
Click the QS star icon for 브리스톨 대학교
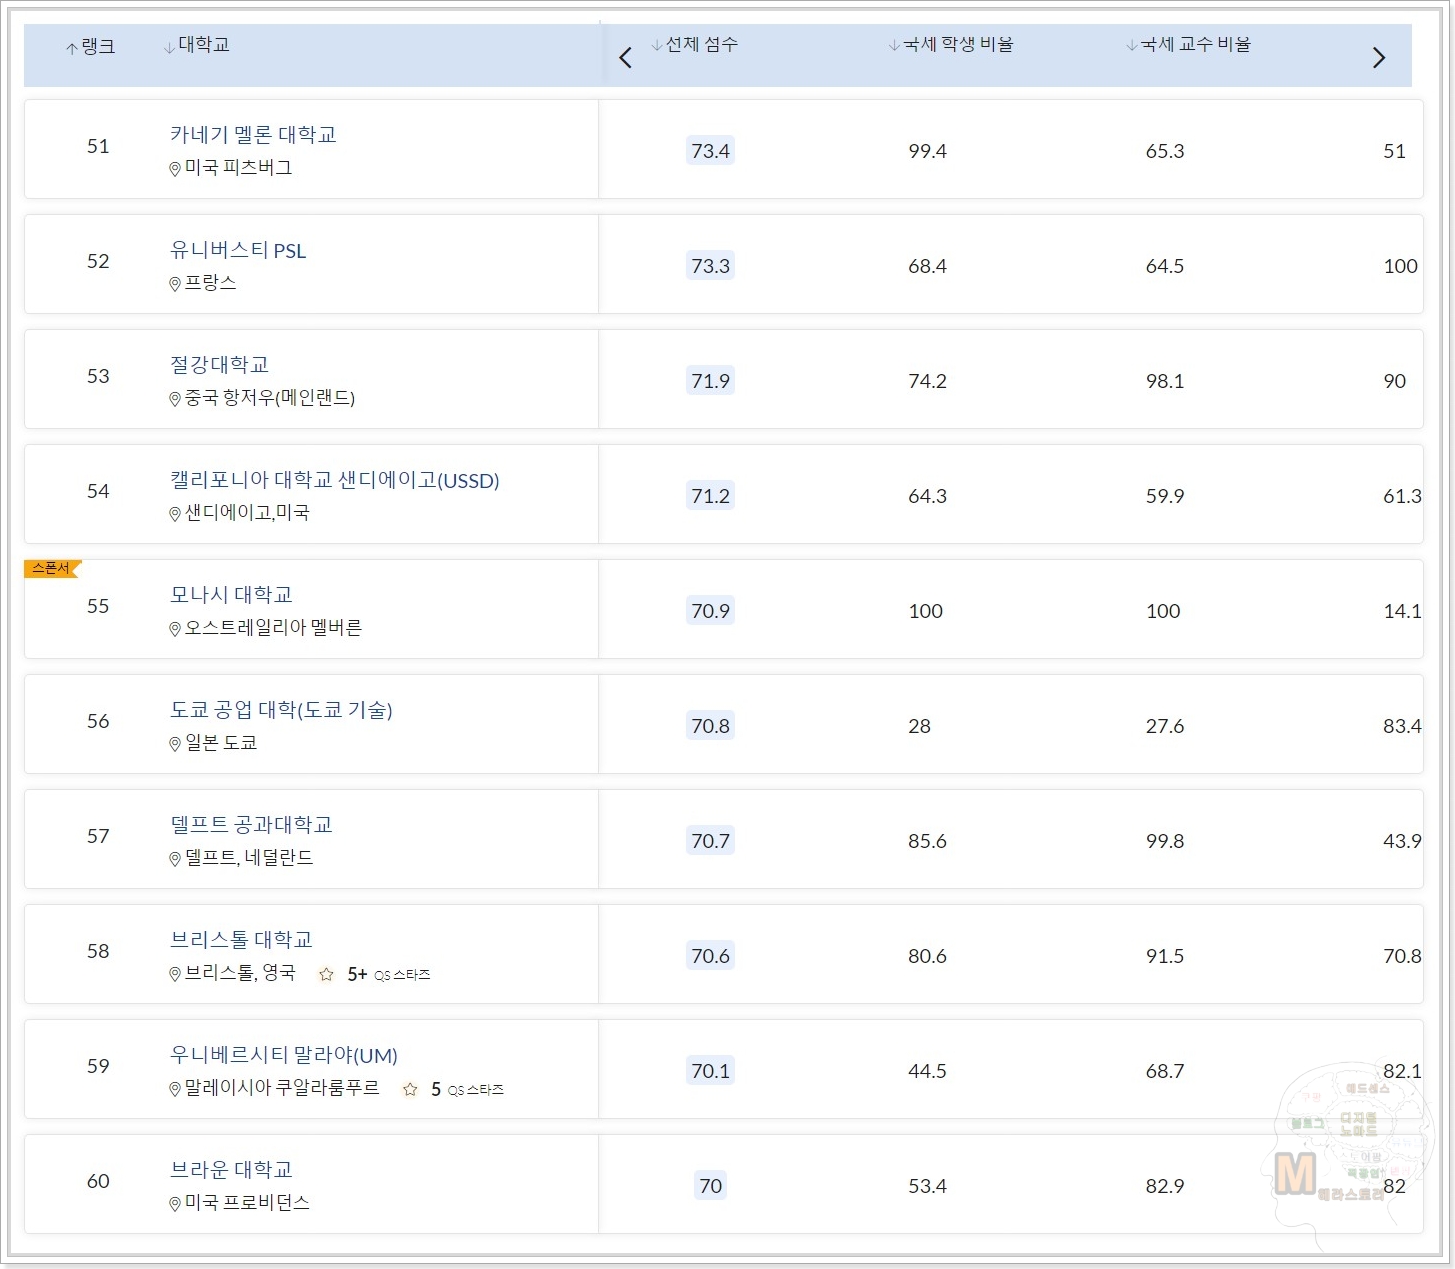tap(326, 974)
